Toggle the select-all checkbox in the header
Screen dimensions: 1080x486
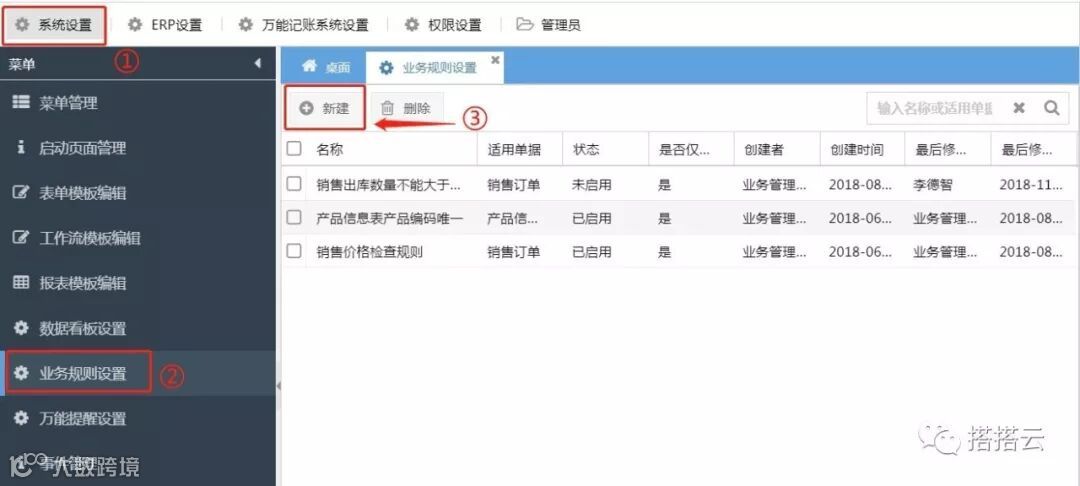click(294, 149)
